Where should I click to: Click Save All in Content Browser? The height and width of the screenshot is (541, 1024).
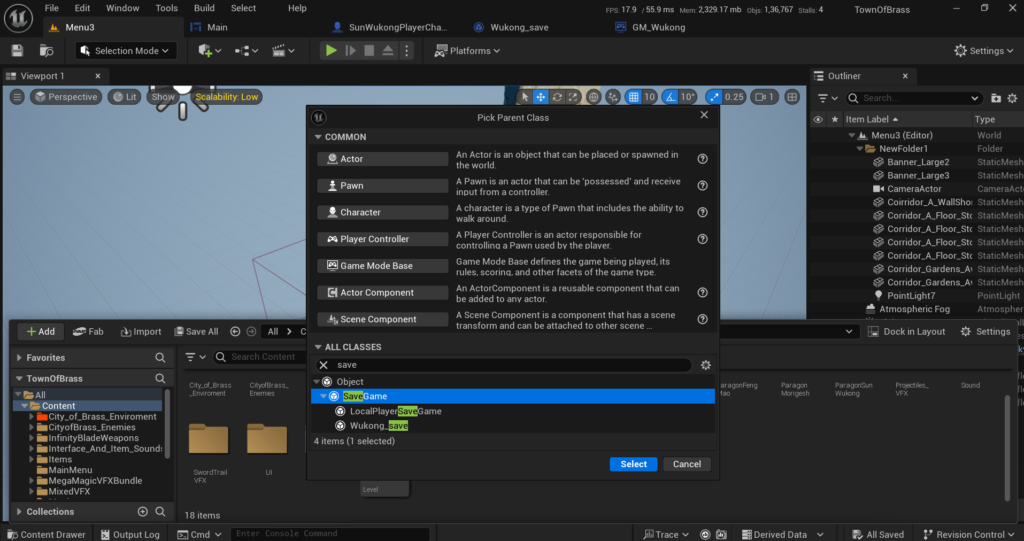[196, 331]
